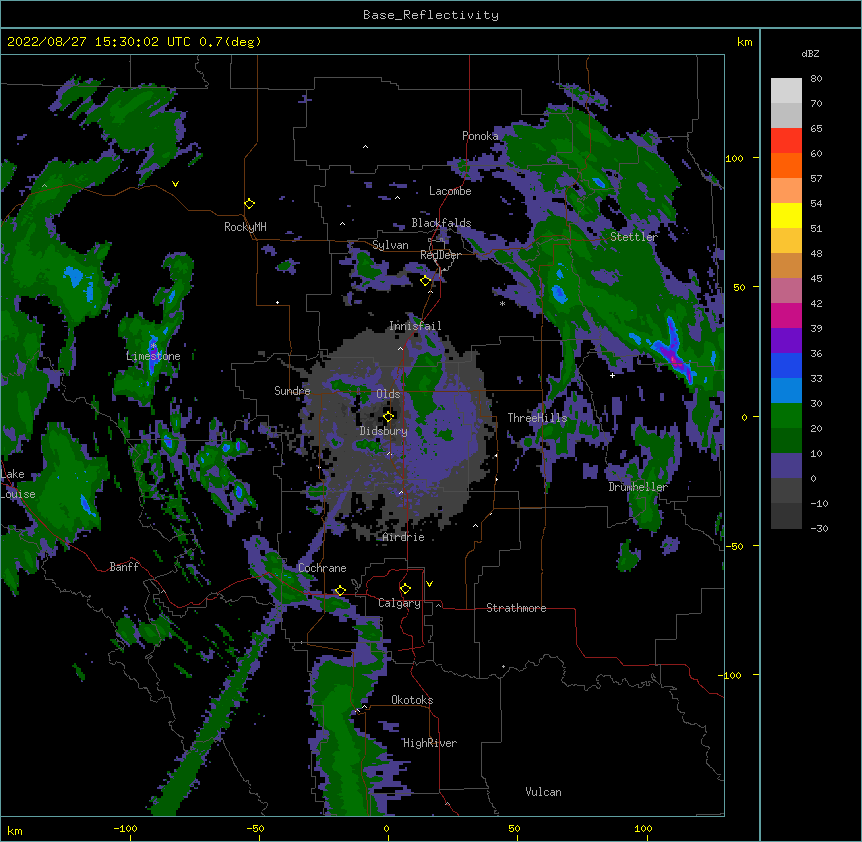
Task: Click the Olds city label
Action: click(388, 394)
